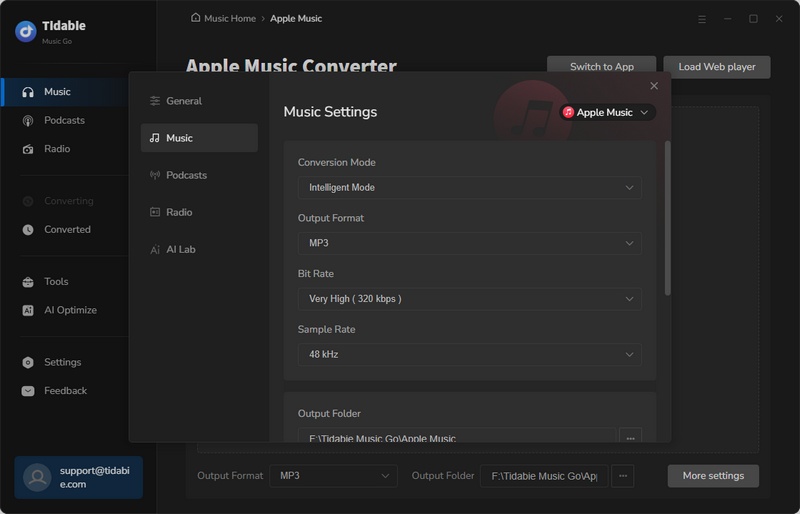Image resolution: width=800 pixels, height=514 pixels.
Task: Switch to the AI Lab settings tab
Action: pos(180,249)
